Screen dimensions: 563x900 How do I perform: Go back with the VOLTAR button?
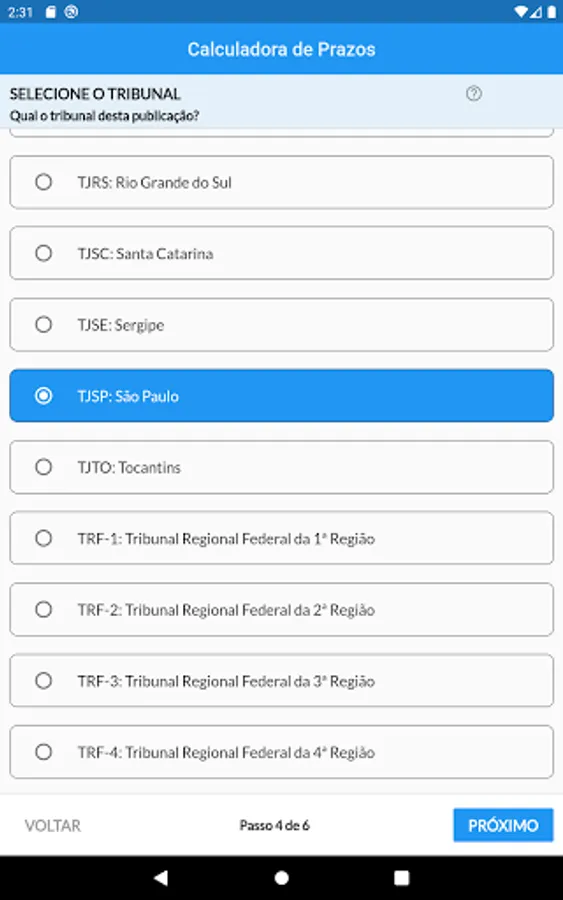(x=53, y=825)
